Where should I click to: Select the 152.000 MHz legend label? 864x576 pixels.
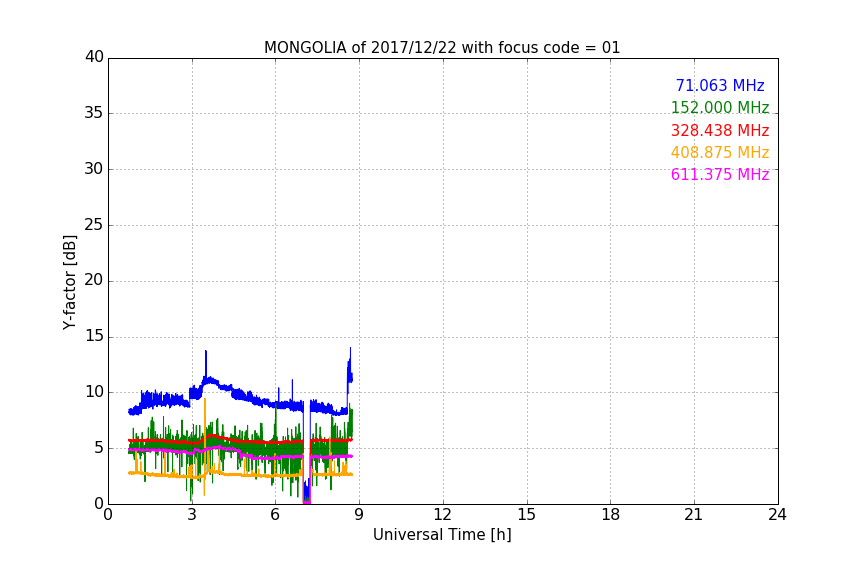(x=720, y=108)
